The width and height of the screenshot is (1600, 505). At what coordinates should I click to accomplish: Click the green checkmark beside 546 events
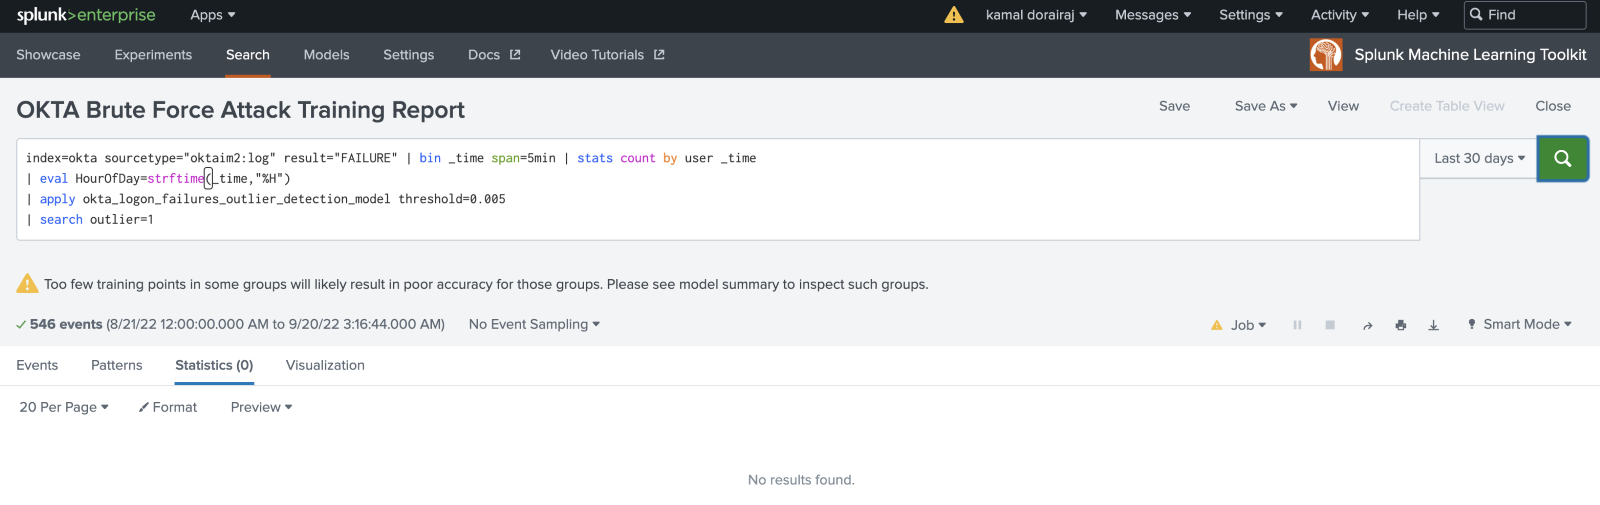[21, 325]
